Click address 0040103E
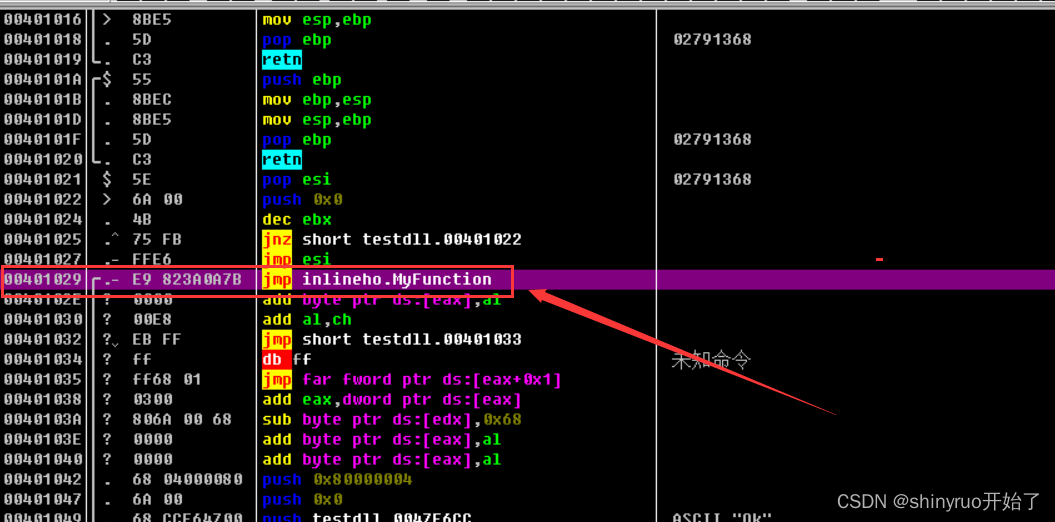The image size is (1055, 522). click(43, 439)
